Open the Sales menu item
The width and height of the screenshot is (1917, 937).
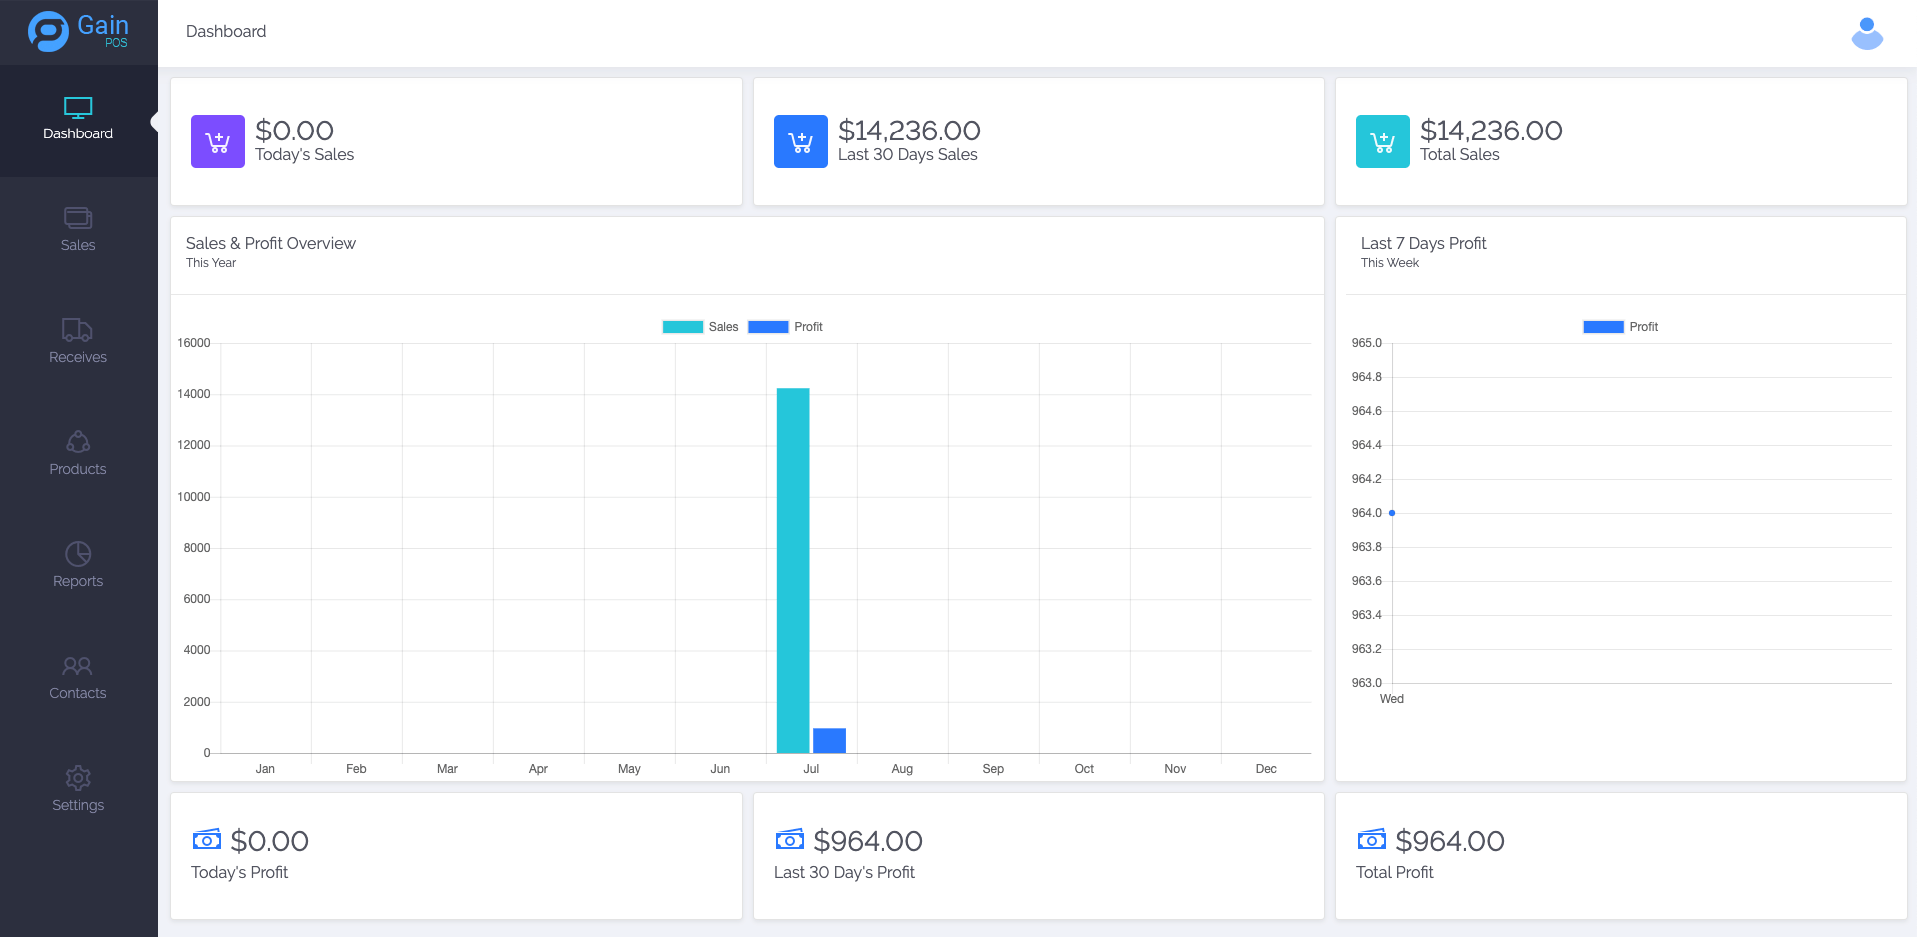pos(78,233)
